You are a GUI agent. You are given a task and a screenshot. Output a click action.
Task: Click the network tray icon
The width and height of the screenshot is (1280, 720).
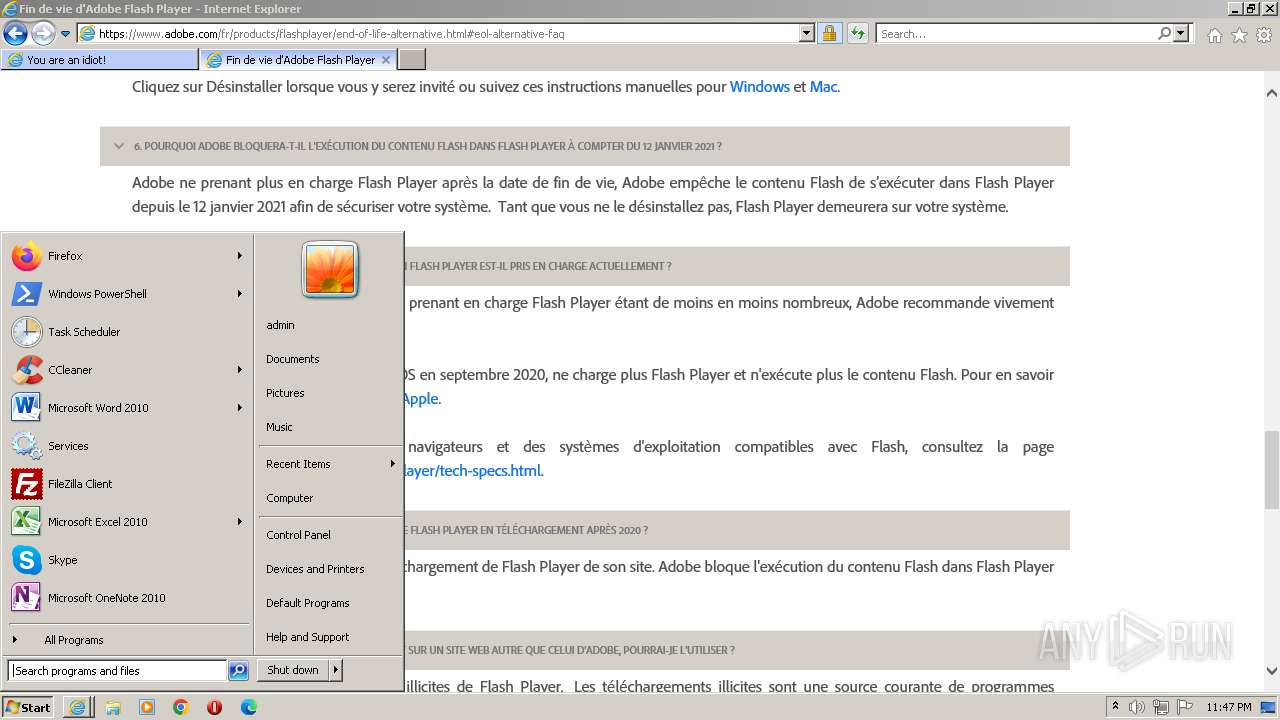[x=1161, y=707]
